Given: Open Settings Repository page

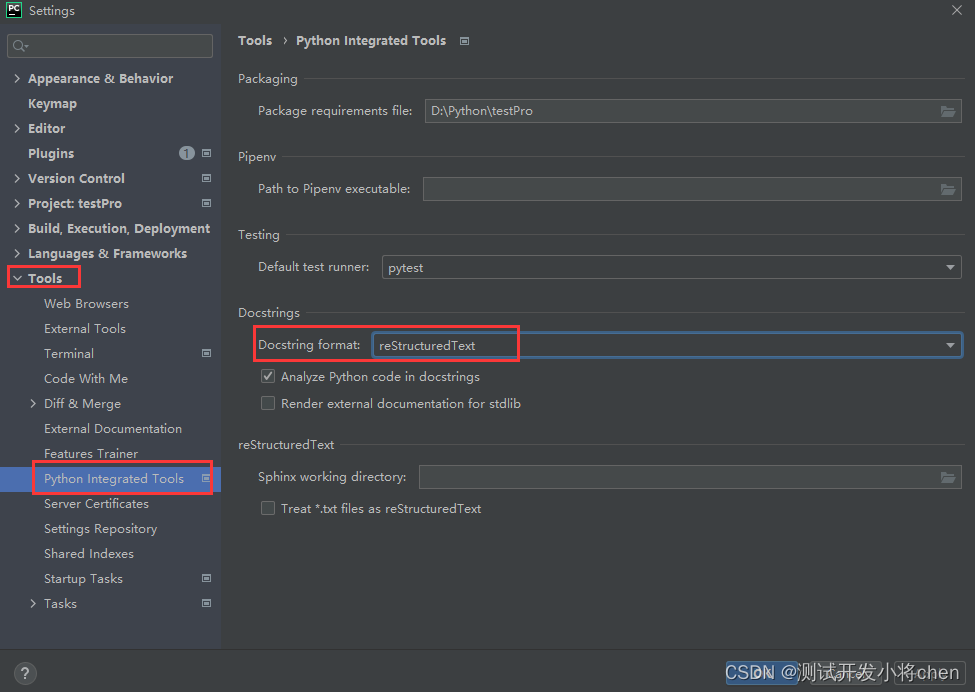Looking at the screenshot, I should [101, 528].
